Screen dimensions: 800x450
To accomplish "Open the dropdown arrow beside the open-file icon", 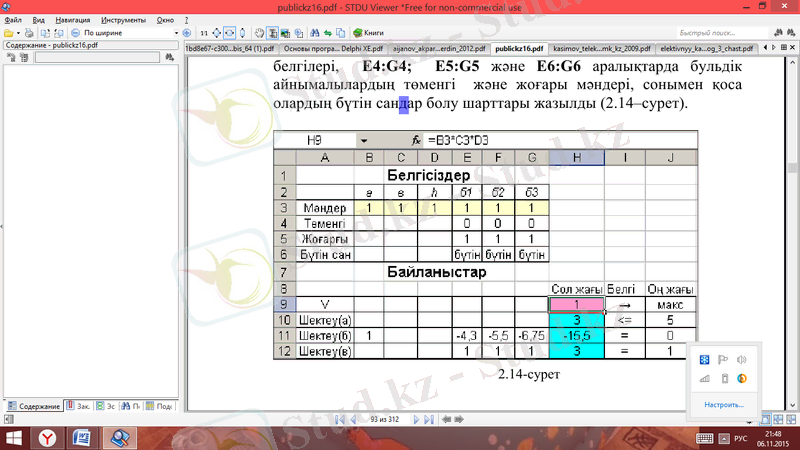I will (21, 32).
